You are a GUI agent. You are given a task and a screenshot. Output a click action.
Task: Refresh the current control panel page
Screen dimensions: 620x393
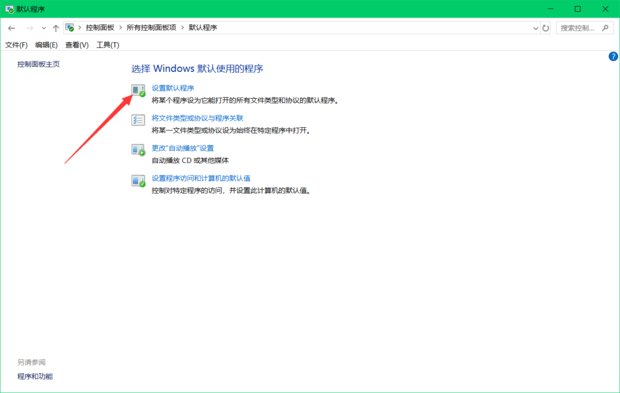(546, 28)
